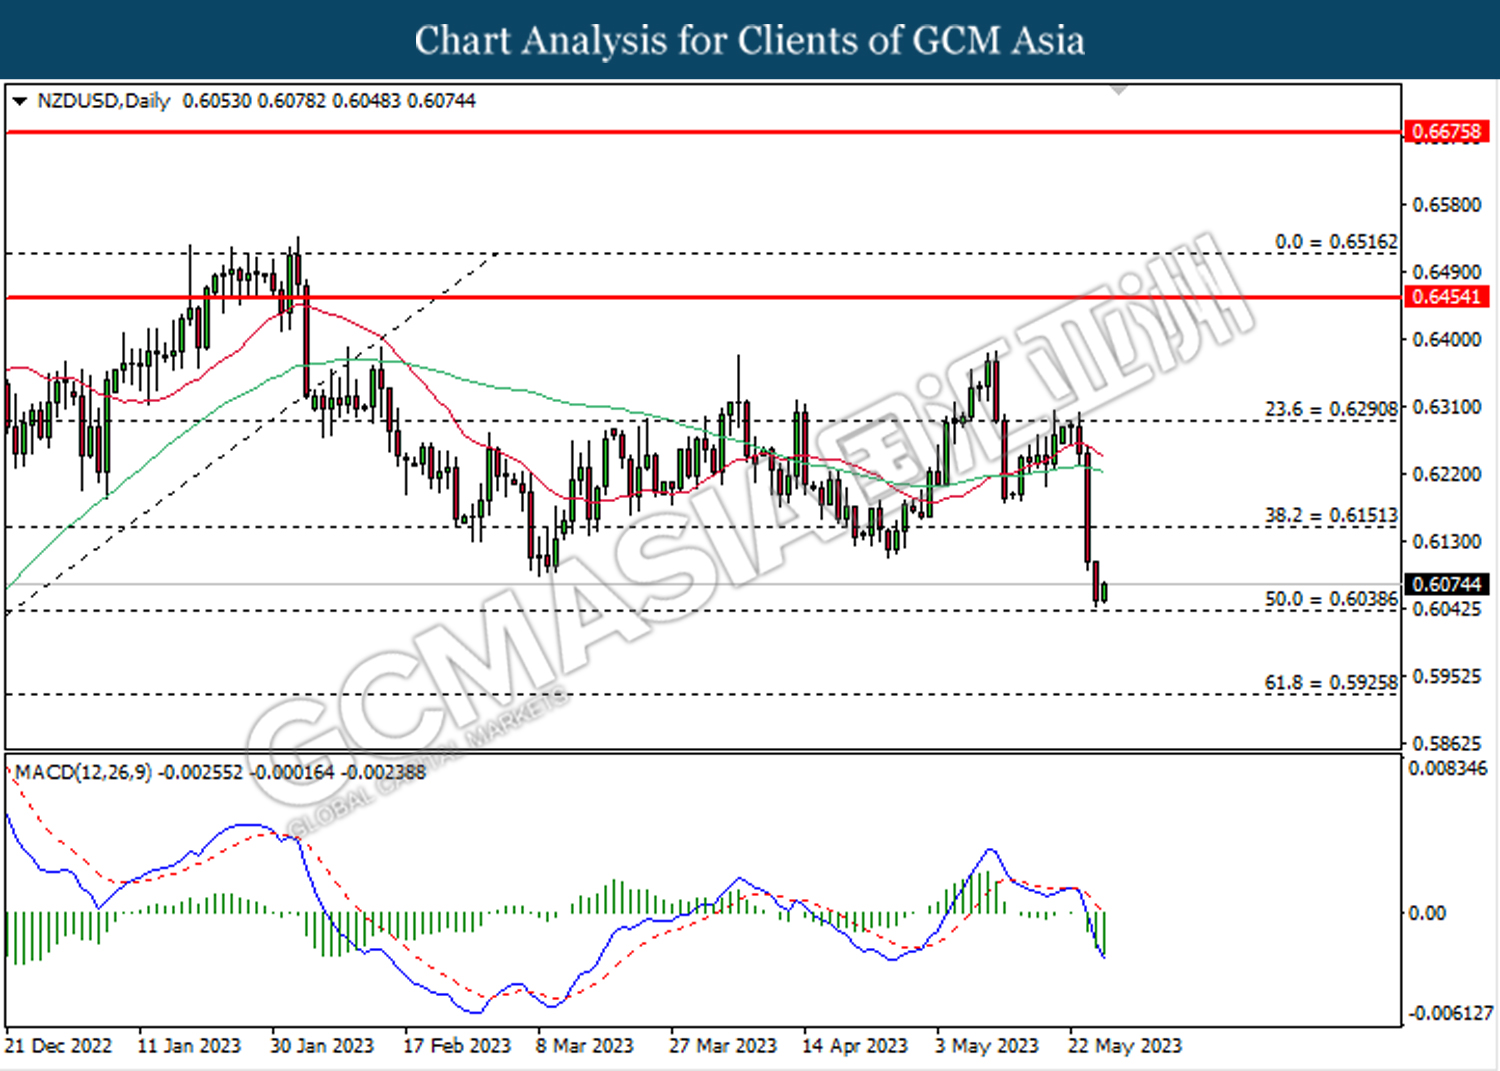
Task: Click the 22 May 2023 date label
Action: (x=1125, y=1046)
